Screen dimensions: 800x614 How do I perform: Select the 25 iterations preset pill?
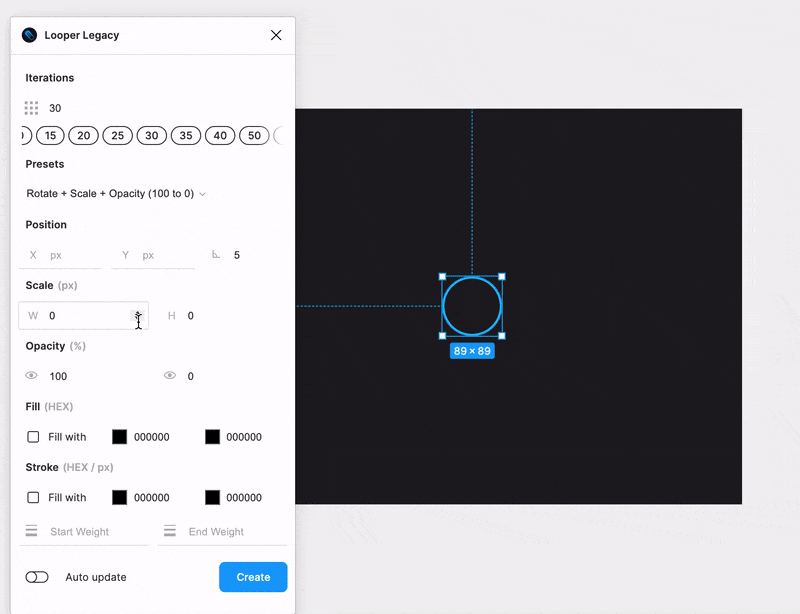[x=118, y=136]
